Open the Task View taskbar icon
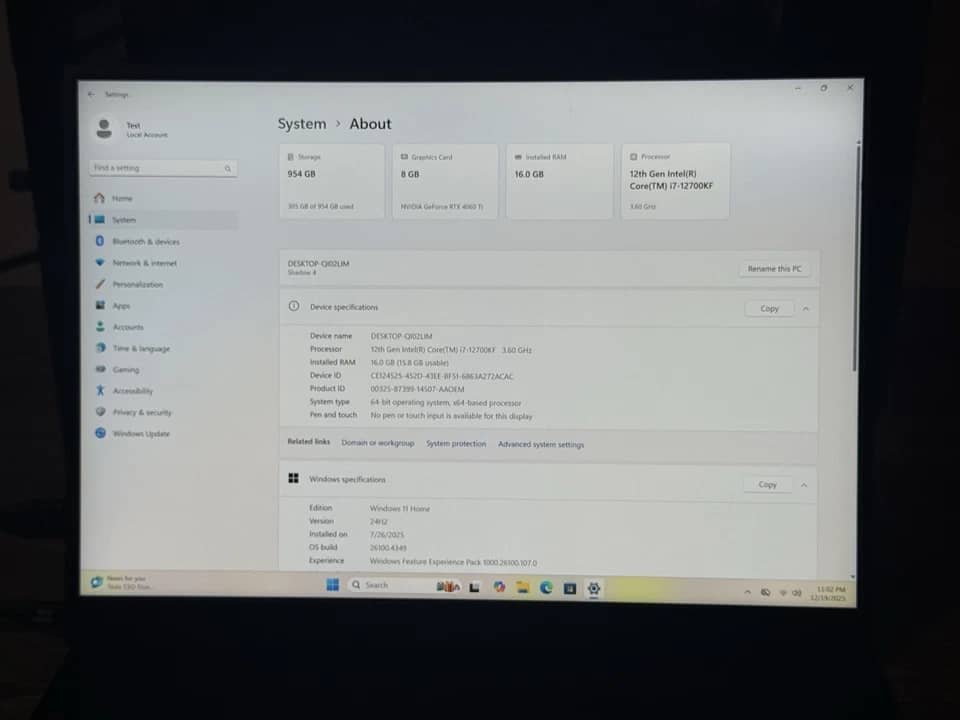The width and height of the screenshot is (960, 720). click(474, 587)
